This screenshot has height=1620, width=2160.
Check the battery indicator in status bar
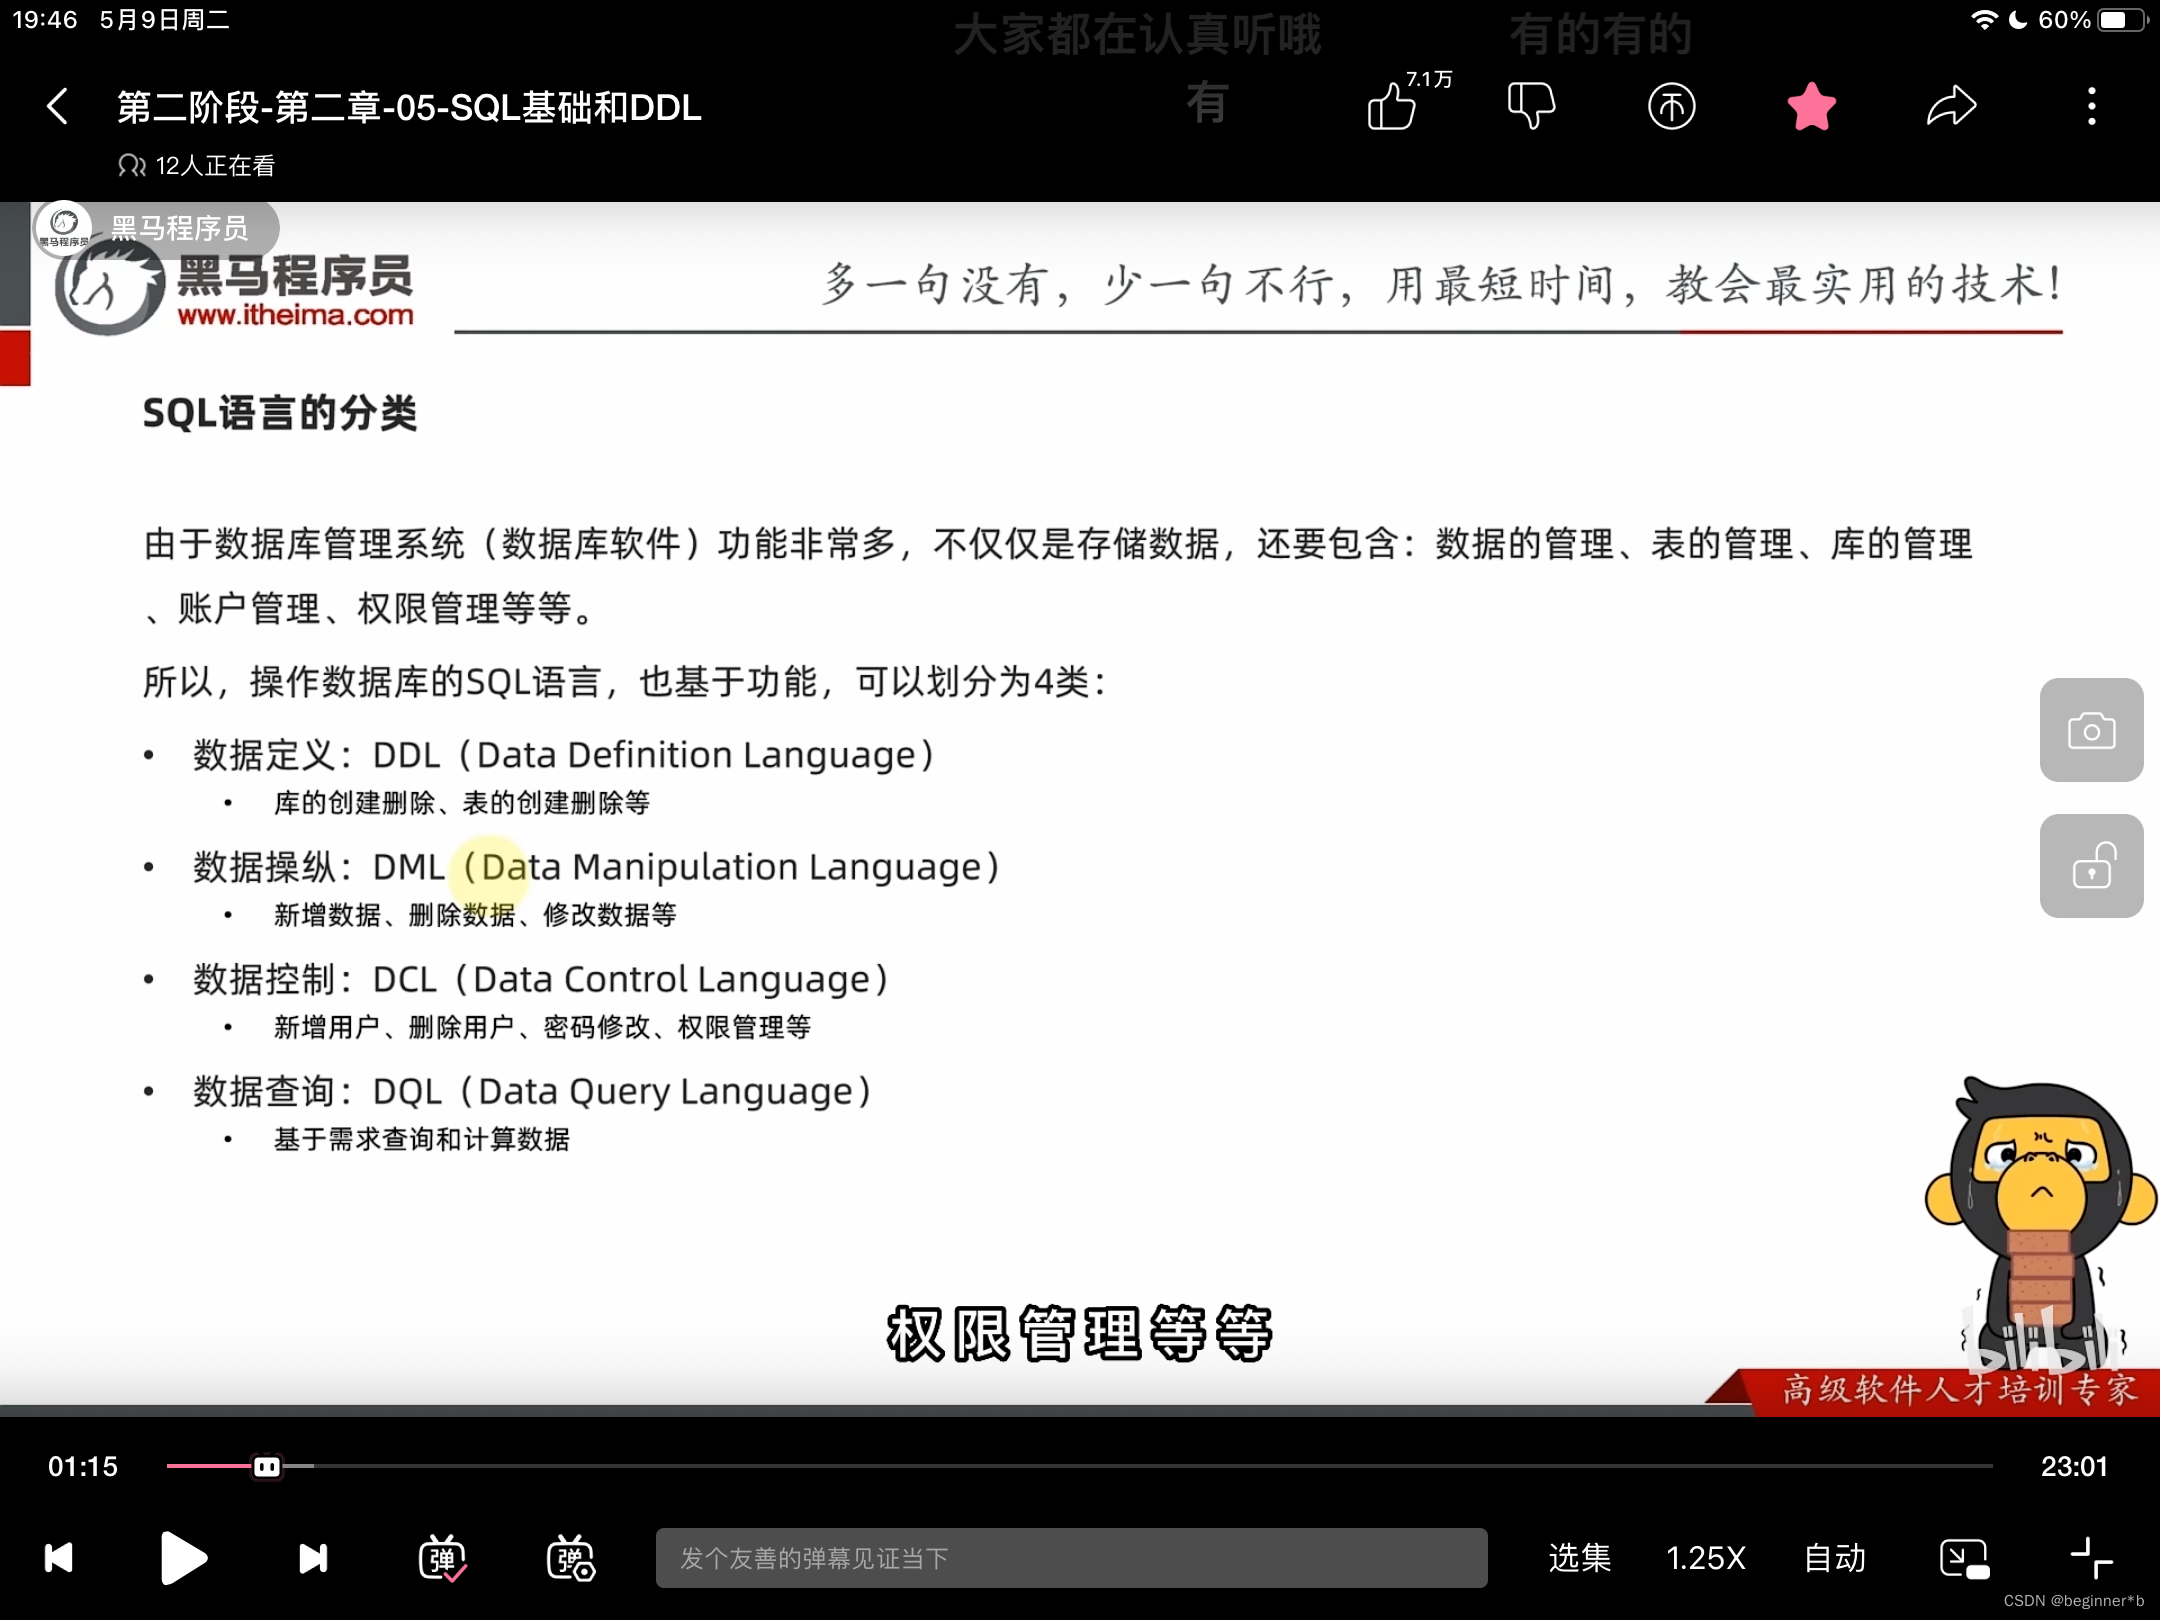tap(2122, 20)
